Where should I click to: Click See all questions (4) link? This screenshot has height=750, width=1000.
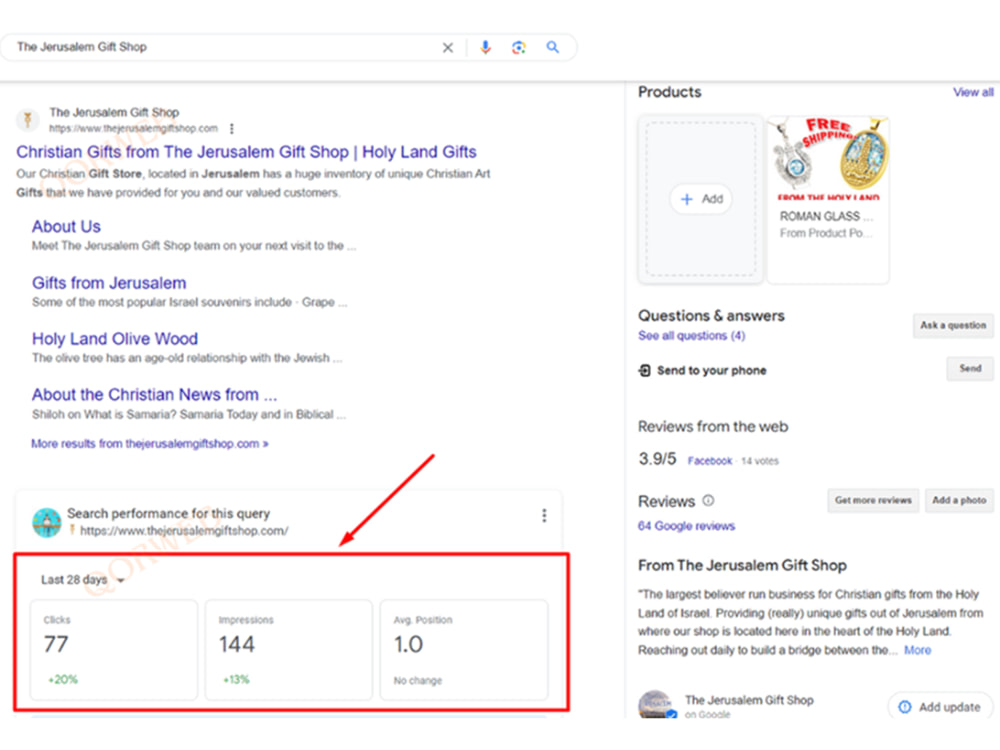point(691,335)
